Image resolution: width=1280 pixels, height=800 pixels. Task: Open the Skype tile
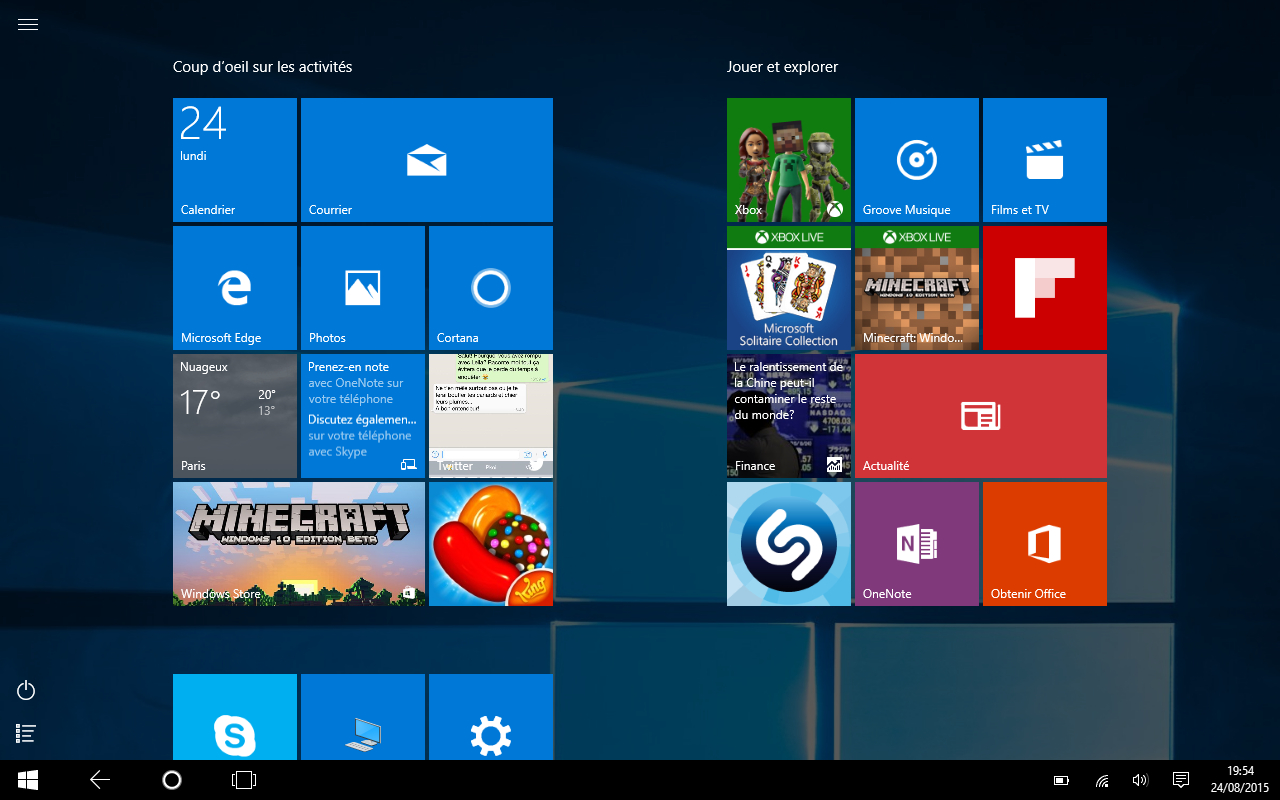coord(235,717)
